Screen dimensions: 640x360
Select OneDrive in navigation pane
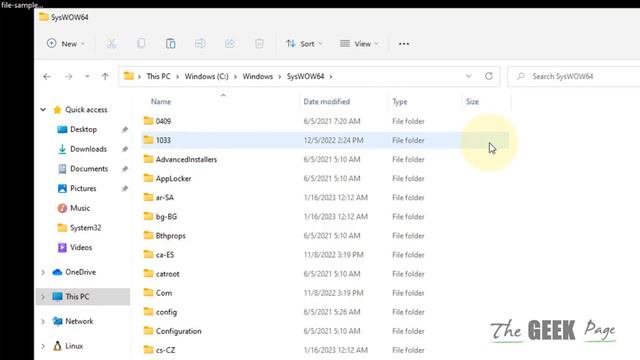(x=80, y=272)
